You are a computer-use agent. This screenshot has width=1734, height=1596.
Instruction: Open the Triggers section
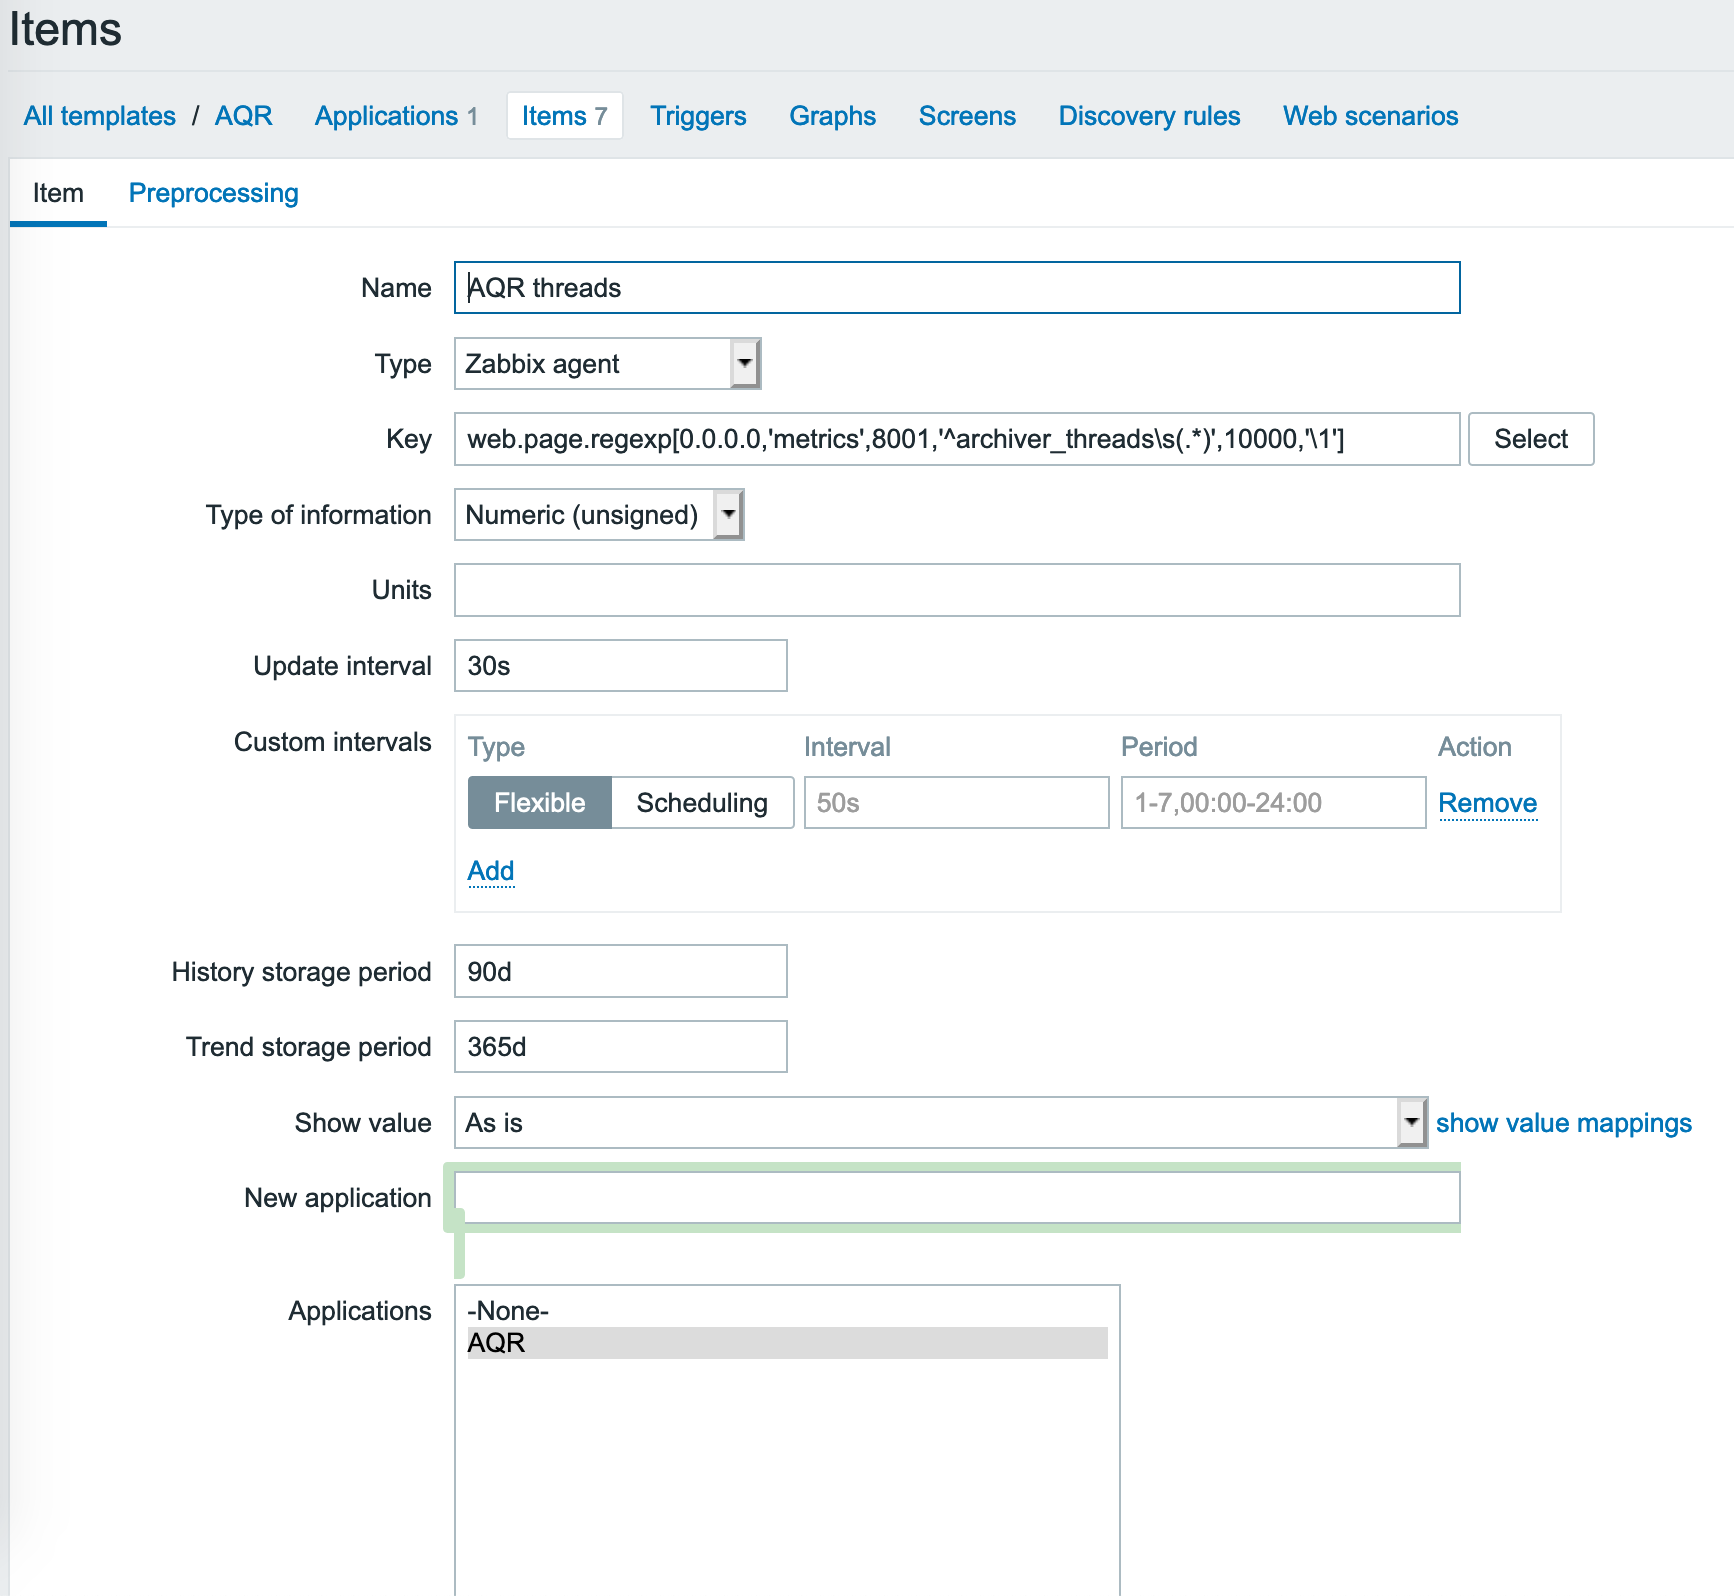click(x=698, y=116)
